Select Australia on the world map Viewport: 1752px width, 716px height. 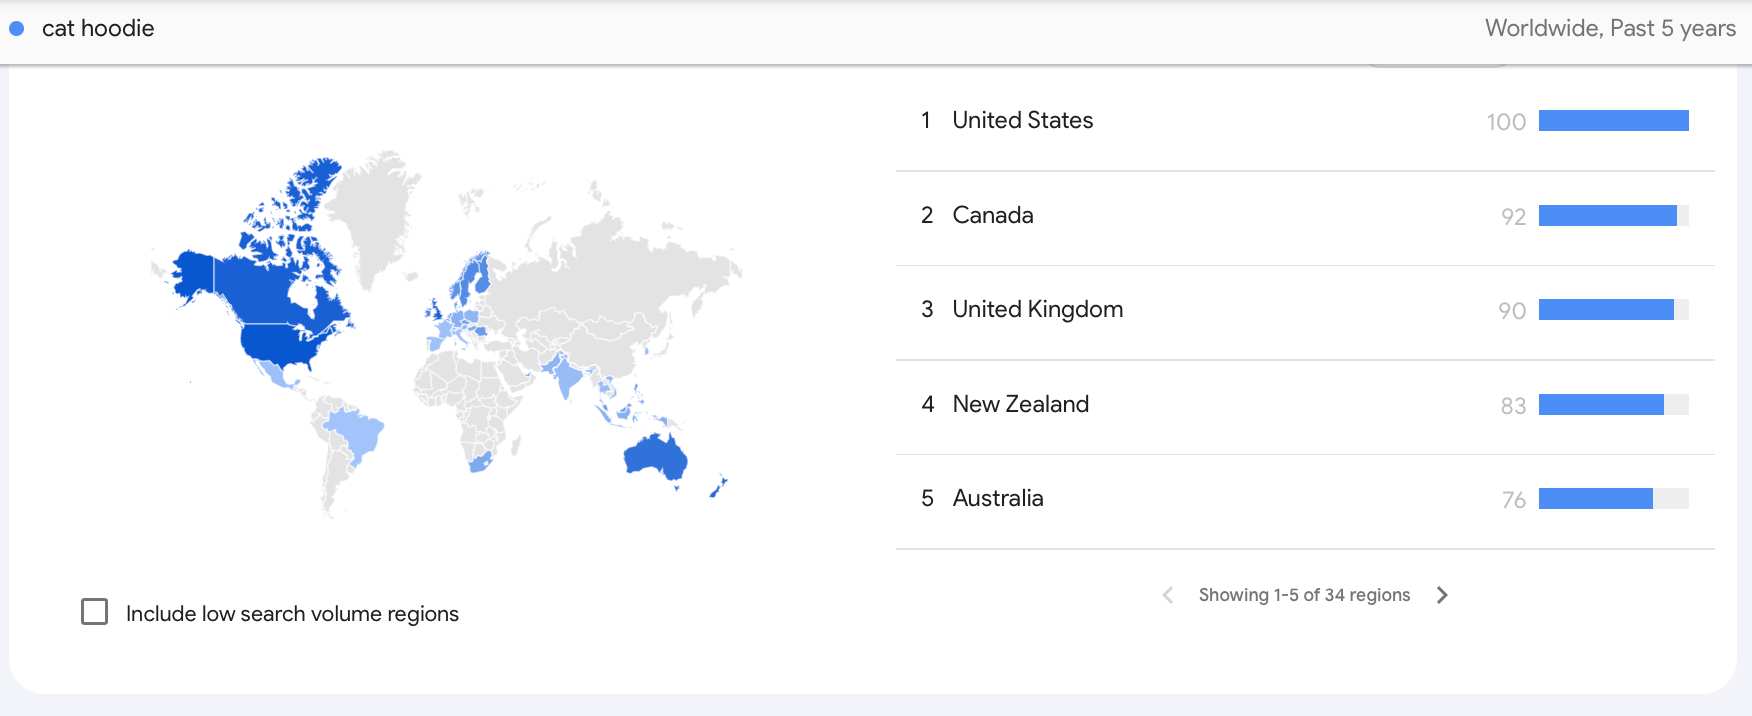(655, 458)
